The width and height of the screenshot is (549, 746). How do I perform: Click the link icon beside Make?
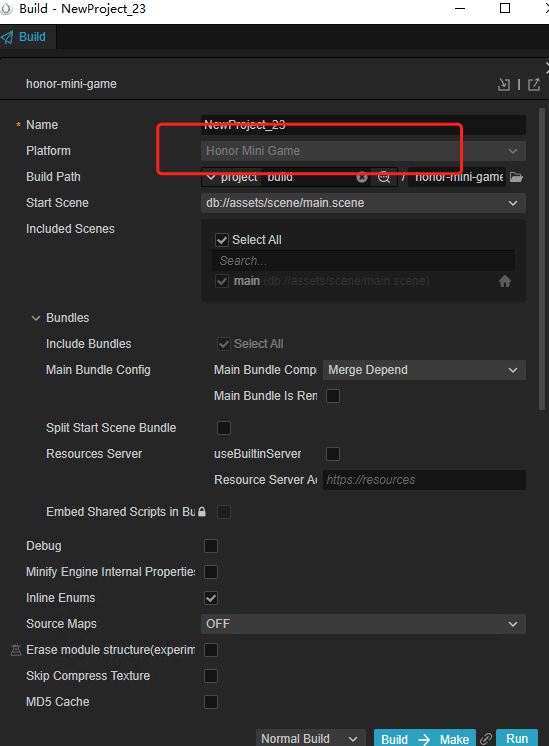point(486,739)
